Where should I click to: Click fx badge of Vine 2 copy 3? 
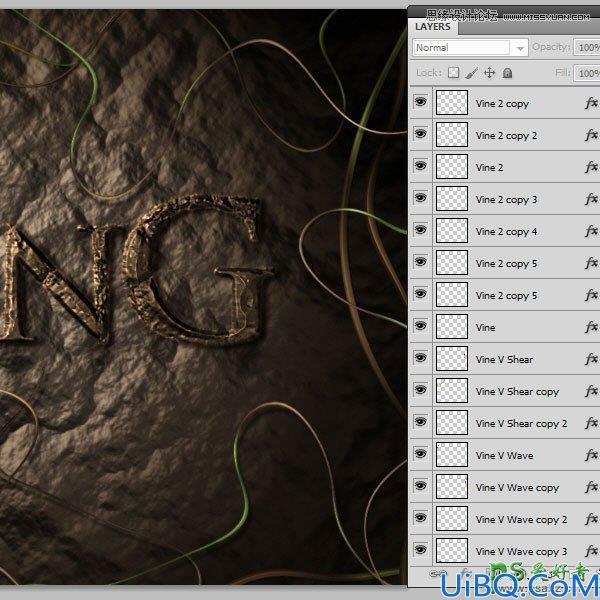pyautogui.click(x=591, y=199)
